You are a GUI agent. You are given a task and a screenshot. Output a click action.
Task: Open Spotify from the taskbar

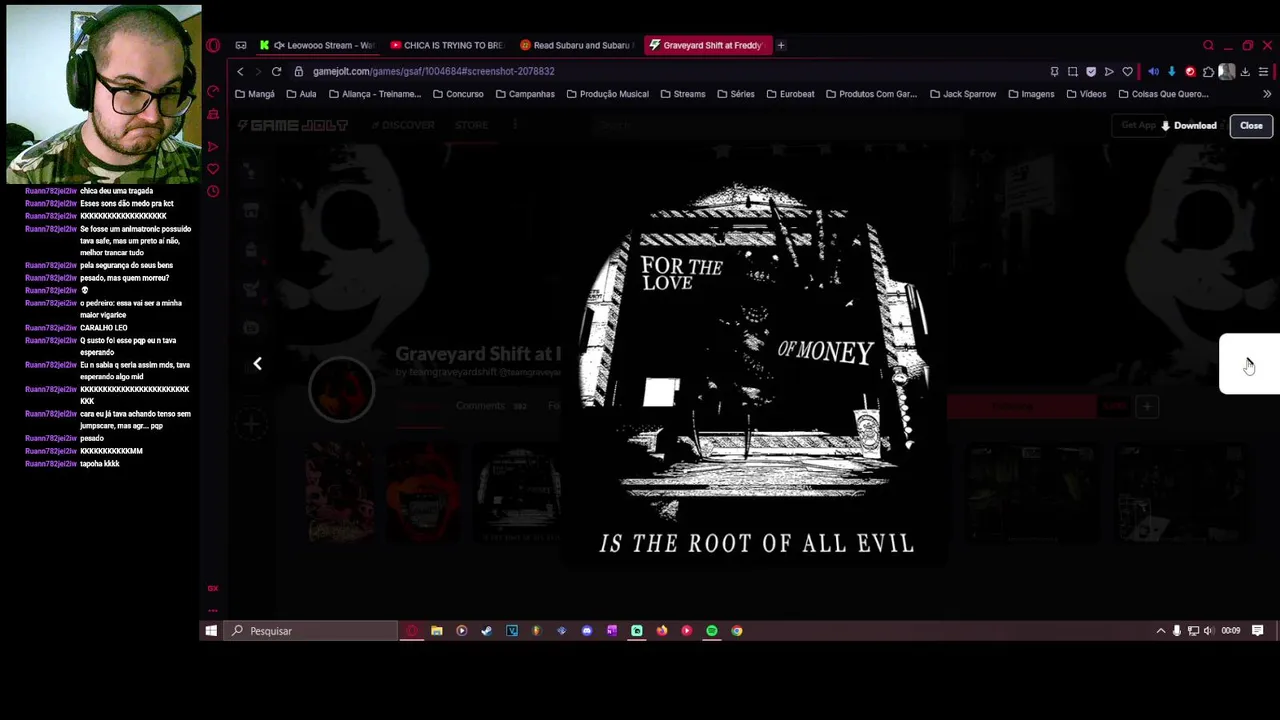point(712,631)
